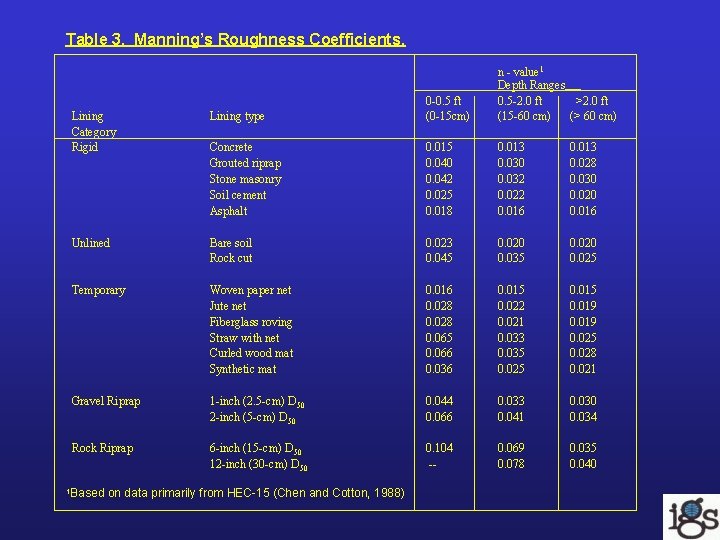Click the 'Jute net' lining type
The width and height of the screenshot is (720, 540).
click(x=228, y=306)
